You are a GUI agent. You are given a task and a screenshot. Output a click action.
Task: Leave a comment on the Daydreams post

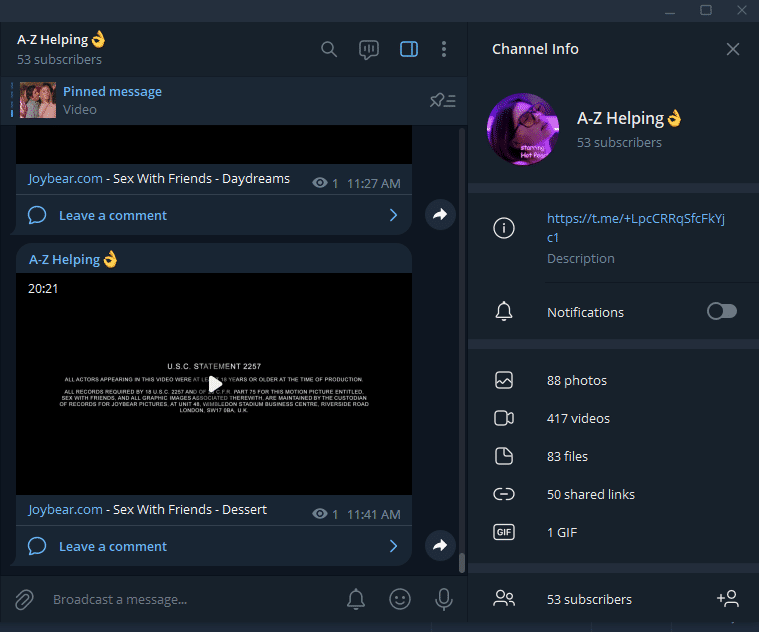tap(214, 215)
